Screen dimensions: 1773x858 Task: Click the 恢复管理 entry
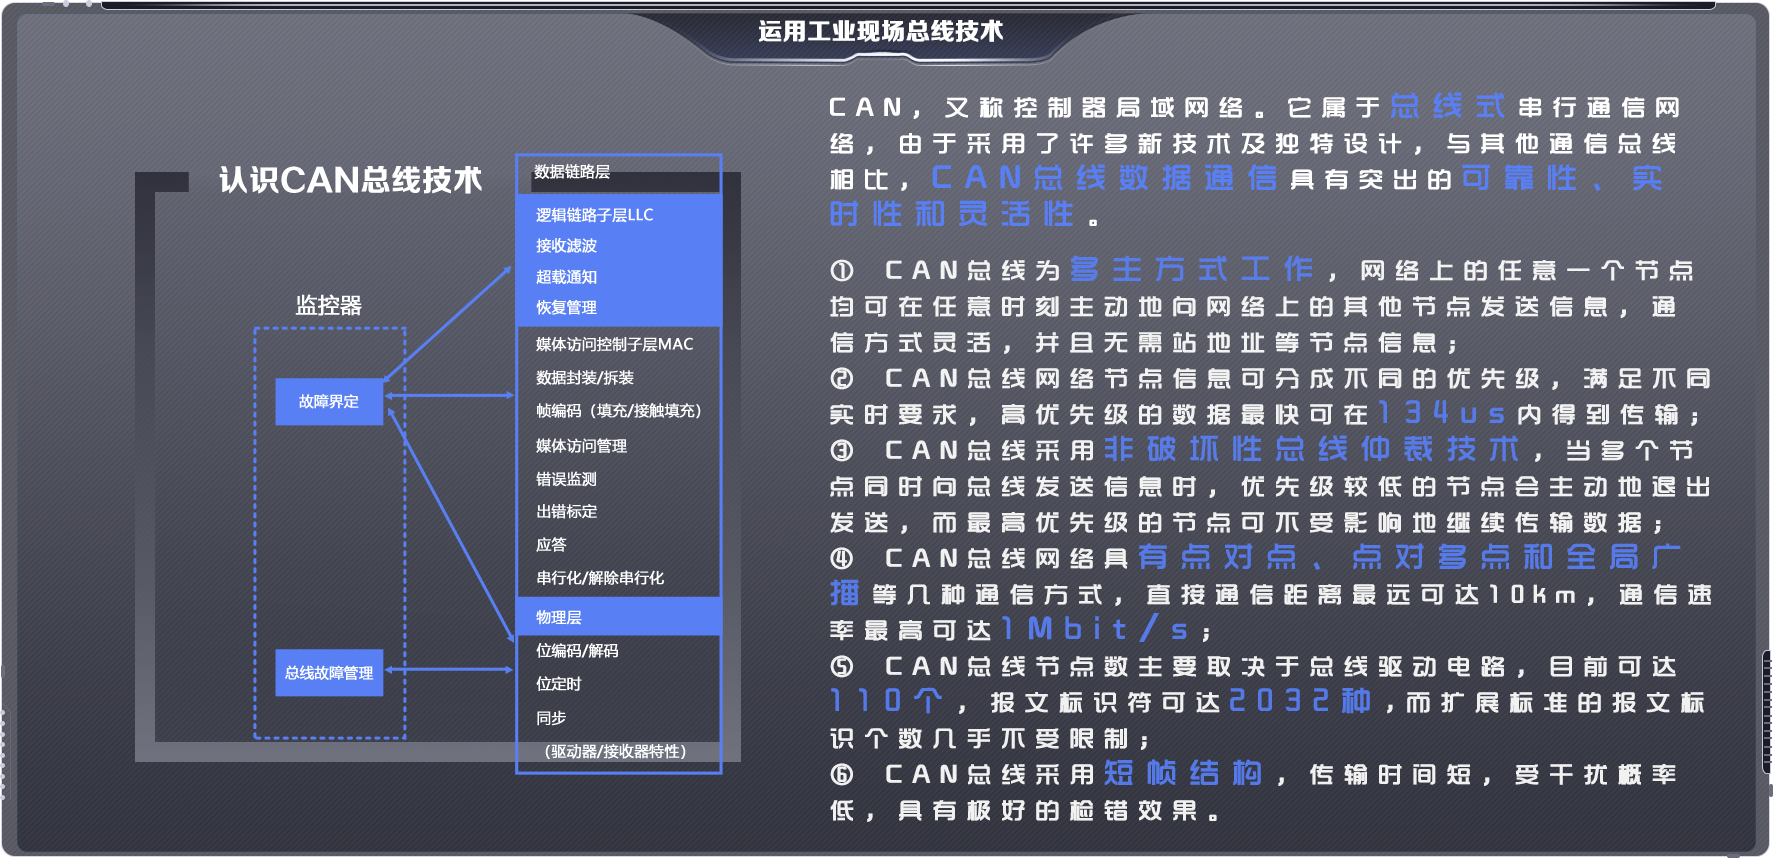[x=566, y=307]
